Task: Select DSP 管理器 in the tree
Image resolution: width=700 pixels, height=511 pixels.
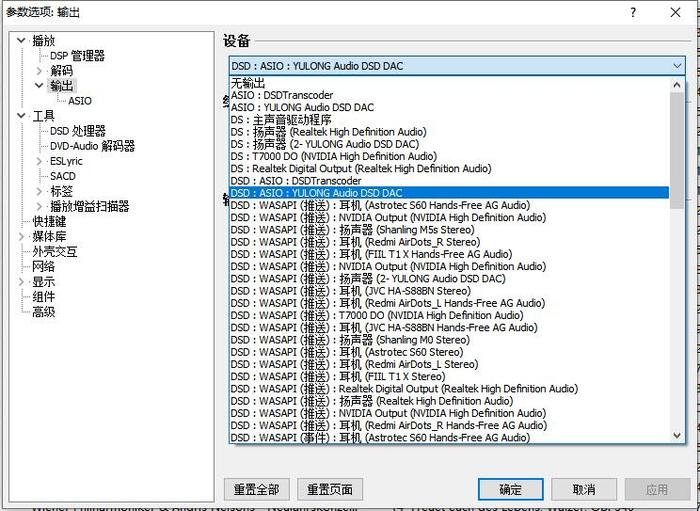Action: click(x=77, y=56)
